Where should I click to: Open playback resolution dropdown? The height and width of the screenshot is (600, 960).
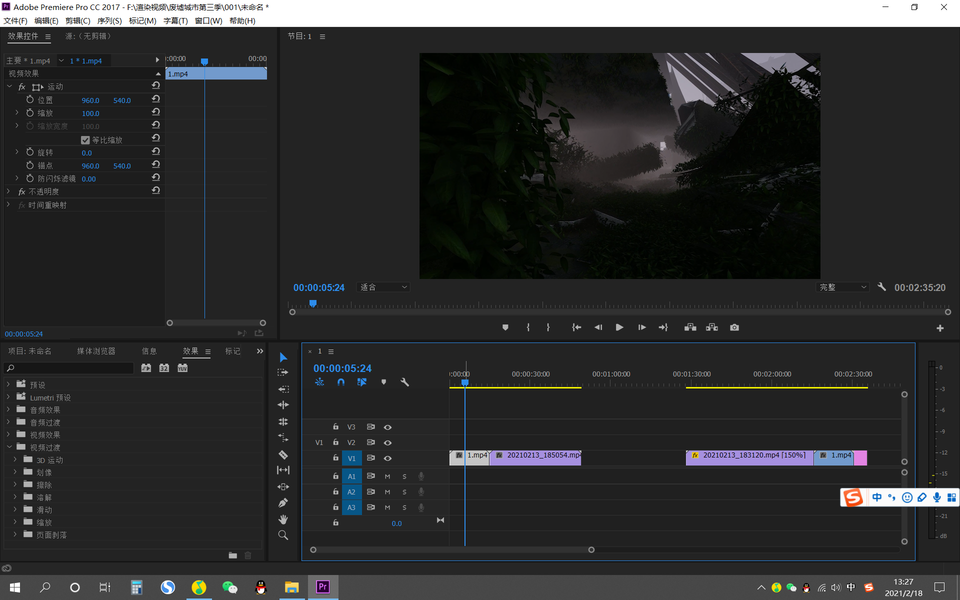[x=843, y=287]
